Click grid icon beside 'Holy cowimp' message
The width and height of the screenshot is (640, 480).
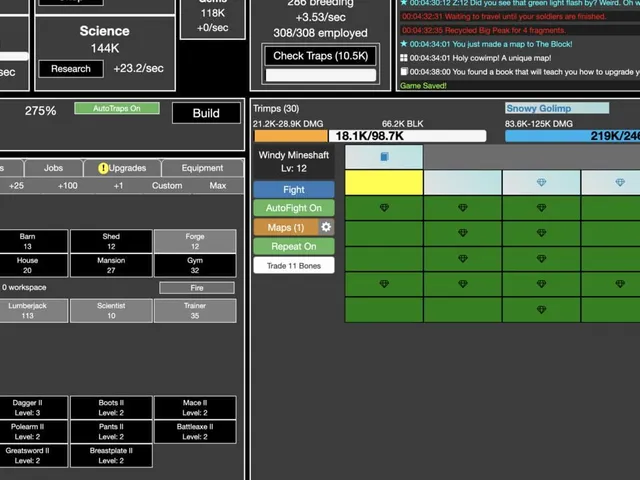point(404,58)
